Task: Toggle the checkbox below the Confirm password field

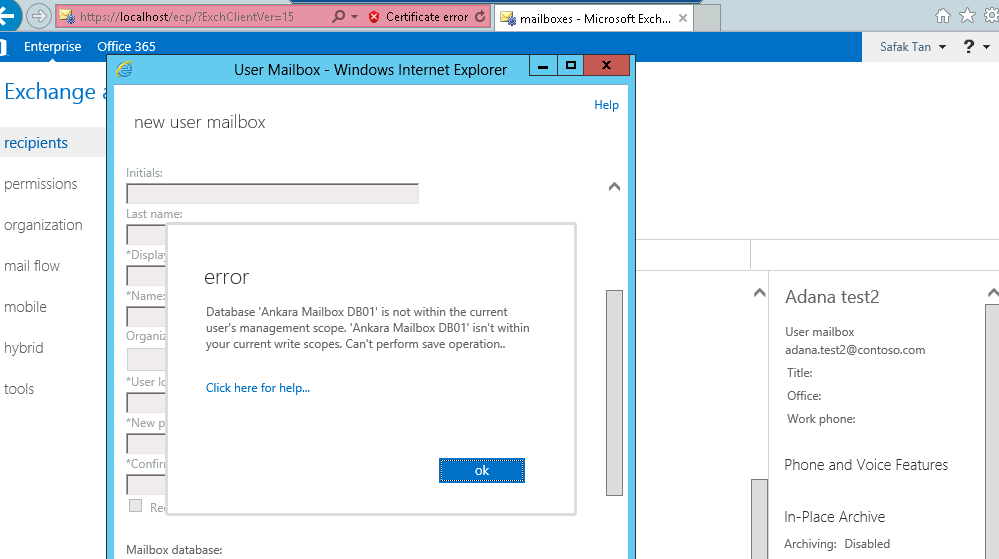Action: pos(135,505)
